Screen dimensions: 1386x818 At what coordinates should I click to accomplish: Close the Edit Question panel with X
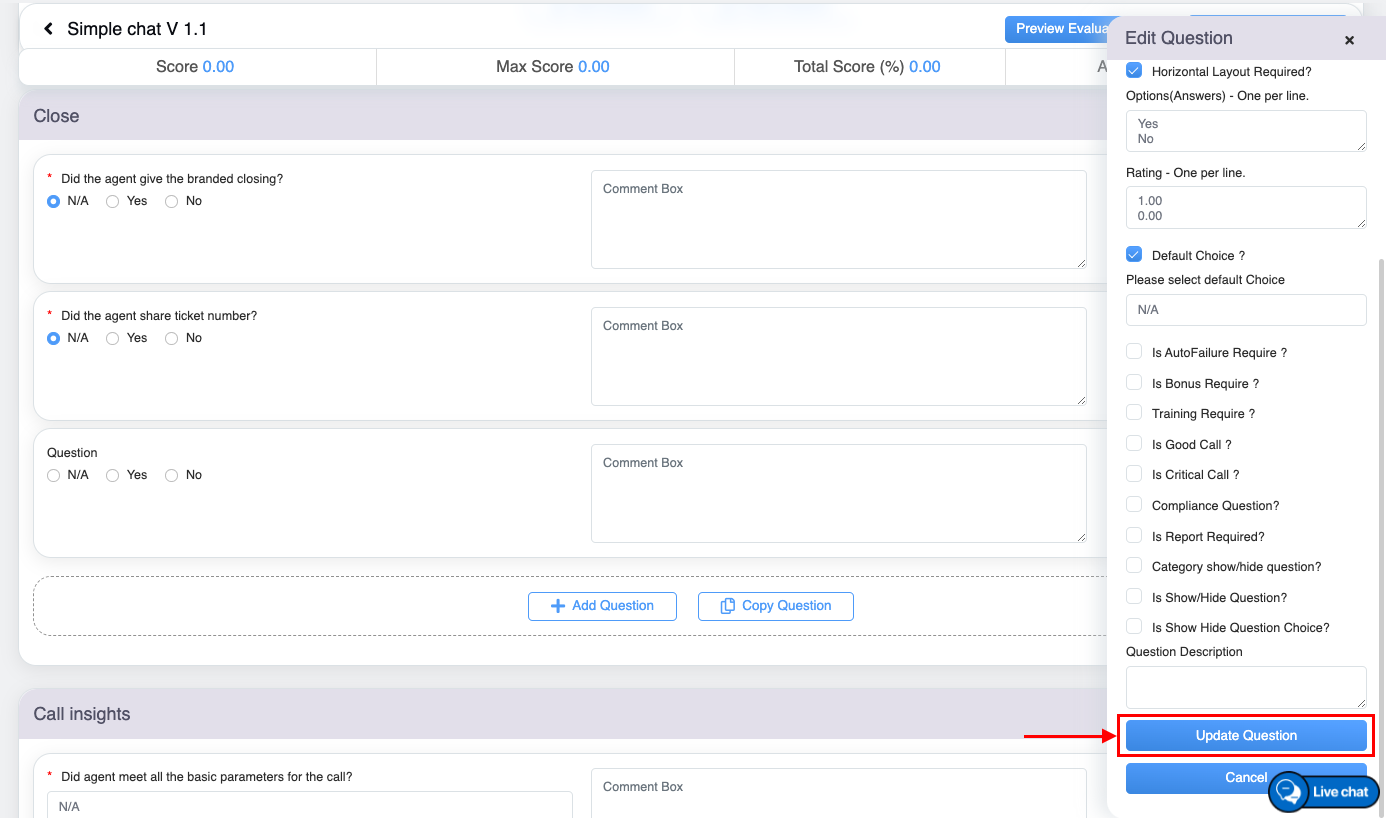click(1349, 40)
